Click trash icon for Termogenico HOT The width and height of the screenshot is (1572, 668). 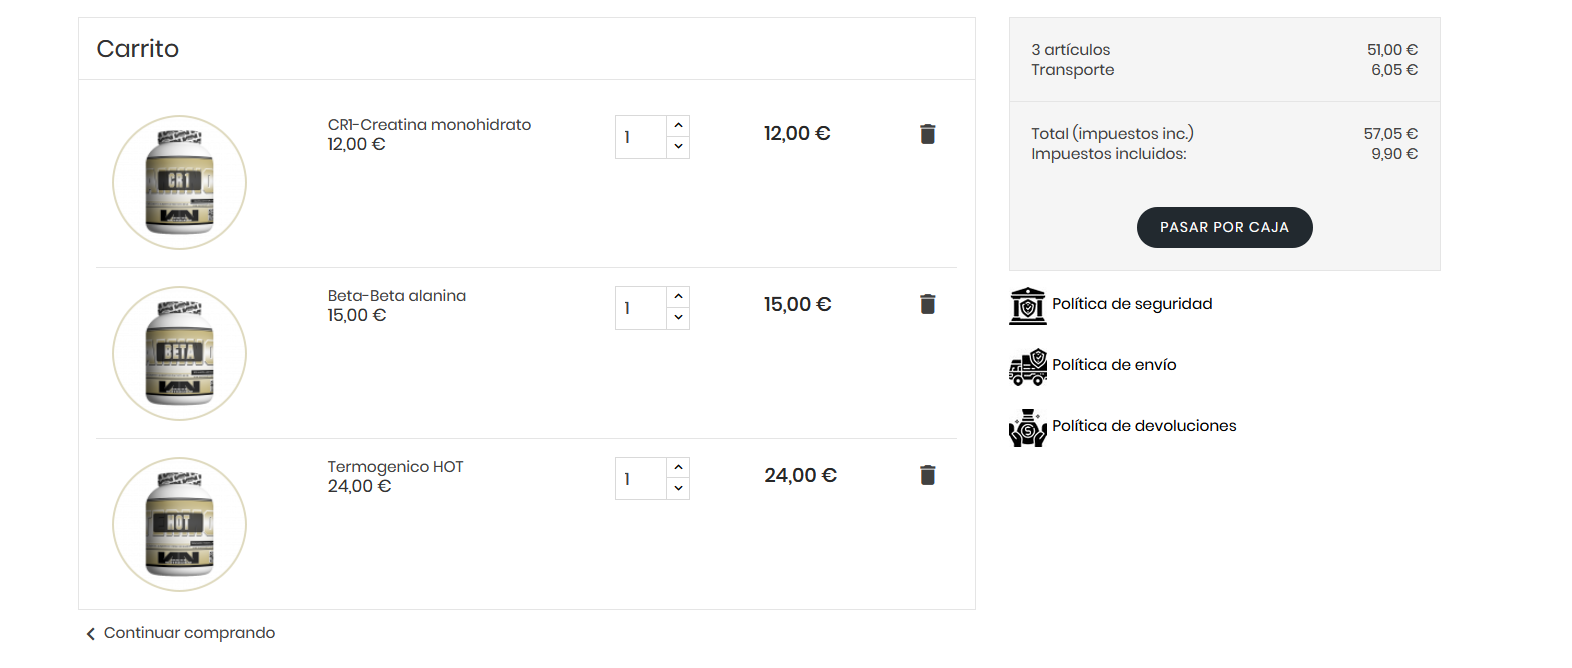927,475
